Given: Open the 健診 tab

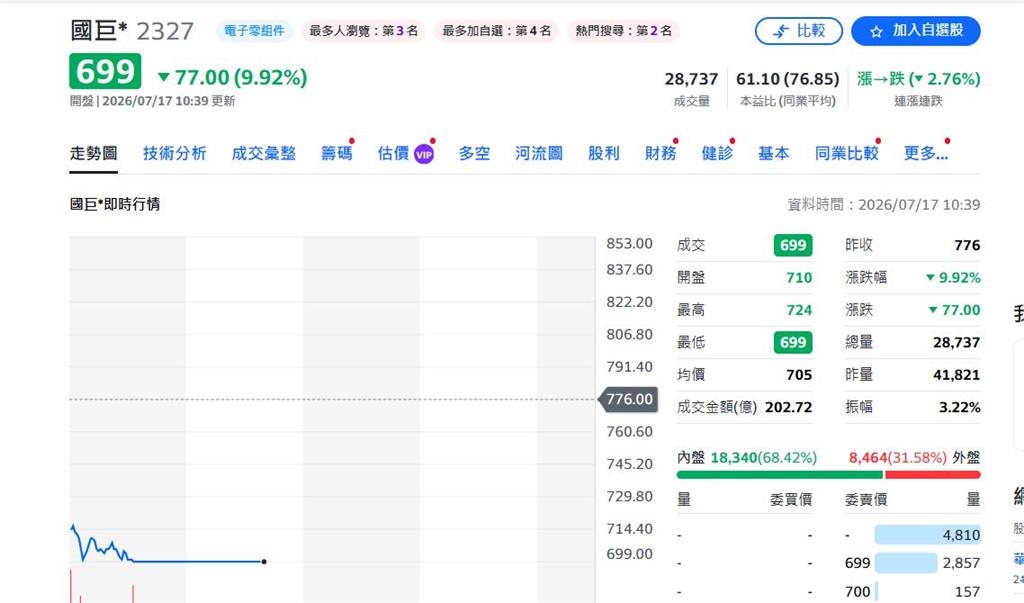Looking at the screenshot, I should tap(717, 154).
